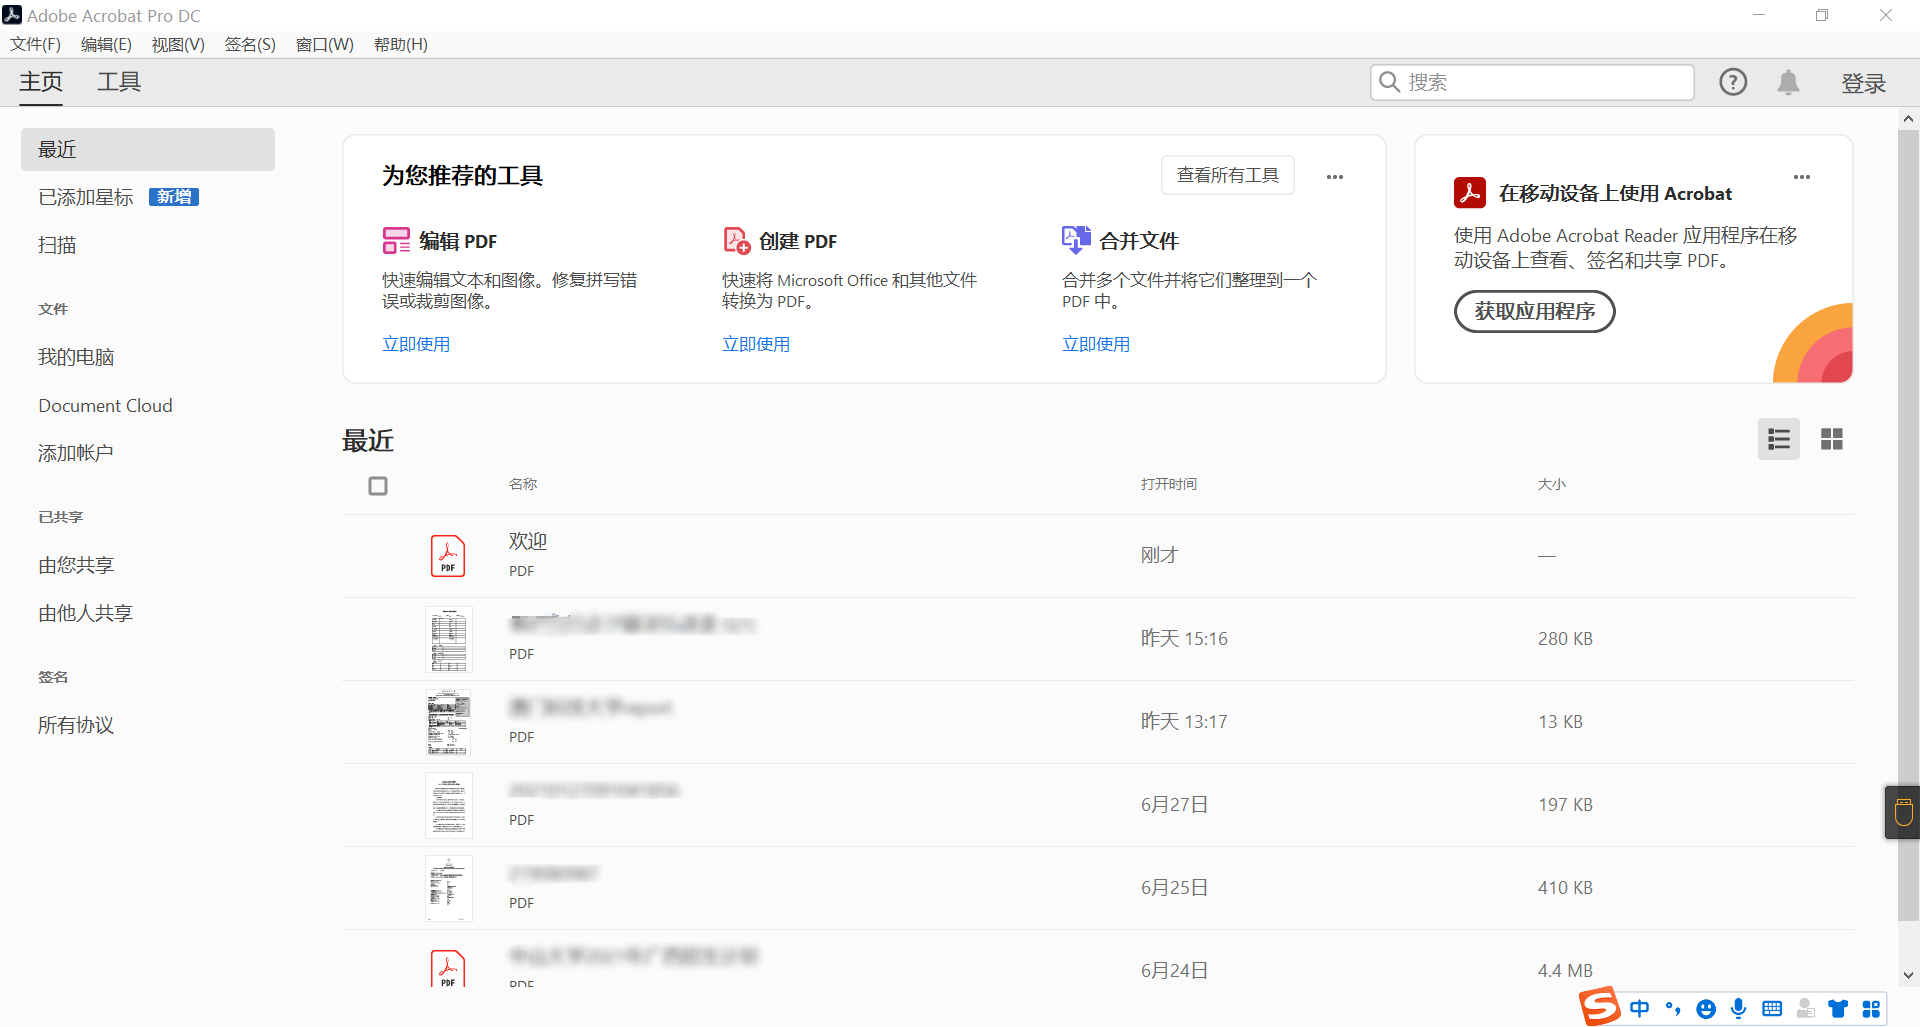This screenshot has height=1027, width=1920.
Task: Open the notifications bell icon
Action: [x=1788, y=82]
